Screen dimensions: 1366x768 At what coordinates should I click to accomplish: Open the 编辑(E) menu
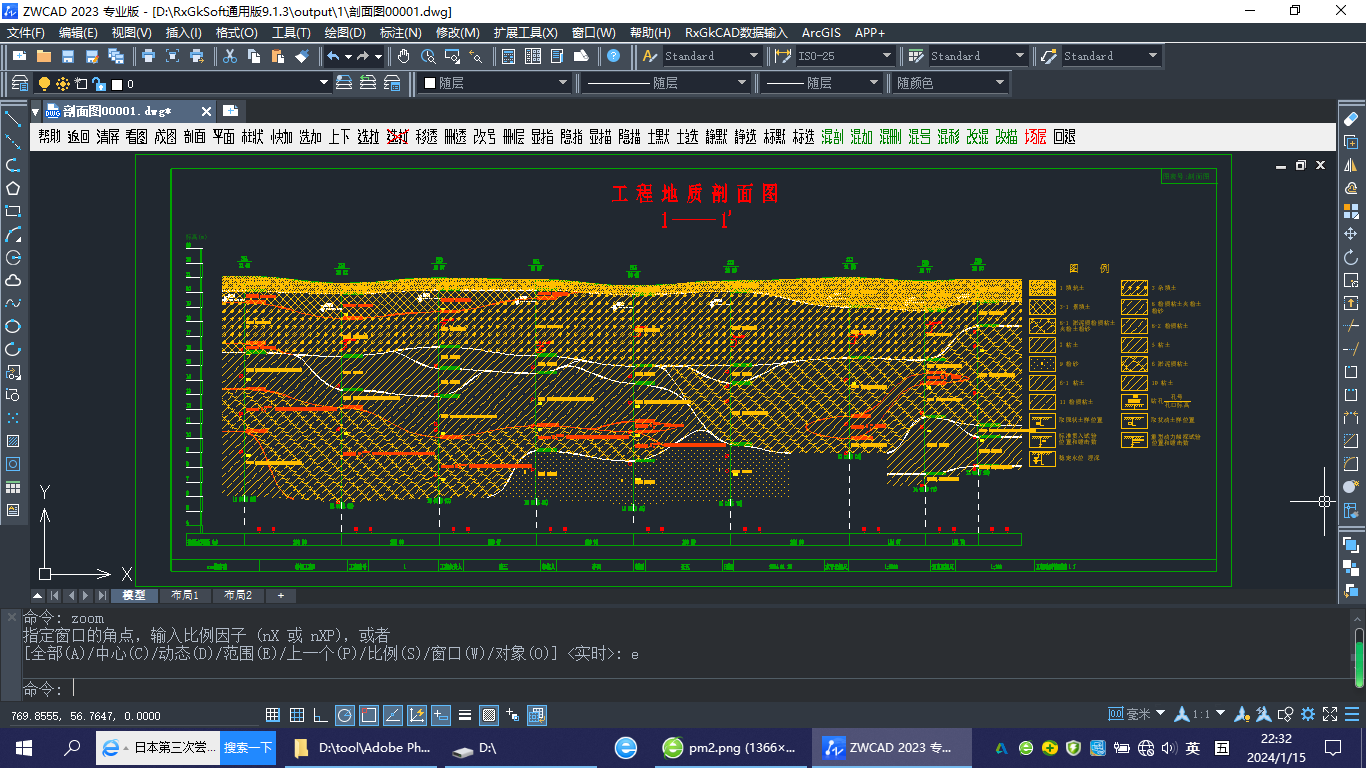click(x=78, y=33)
